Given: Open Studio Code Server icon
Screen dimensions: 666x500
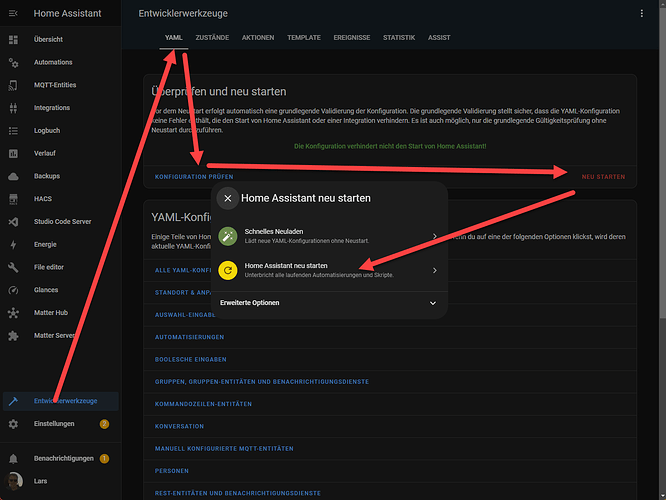Looking at the screenshot, I should click(13, 222).
